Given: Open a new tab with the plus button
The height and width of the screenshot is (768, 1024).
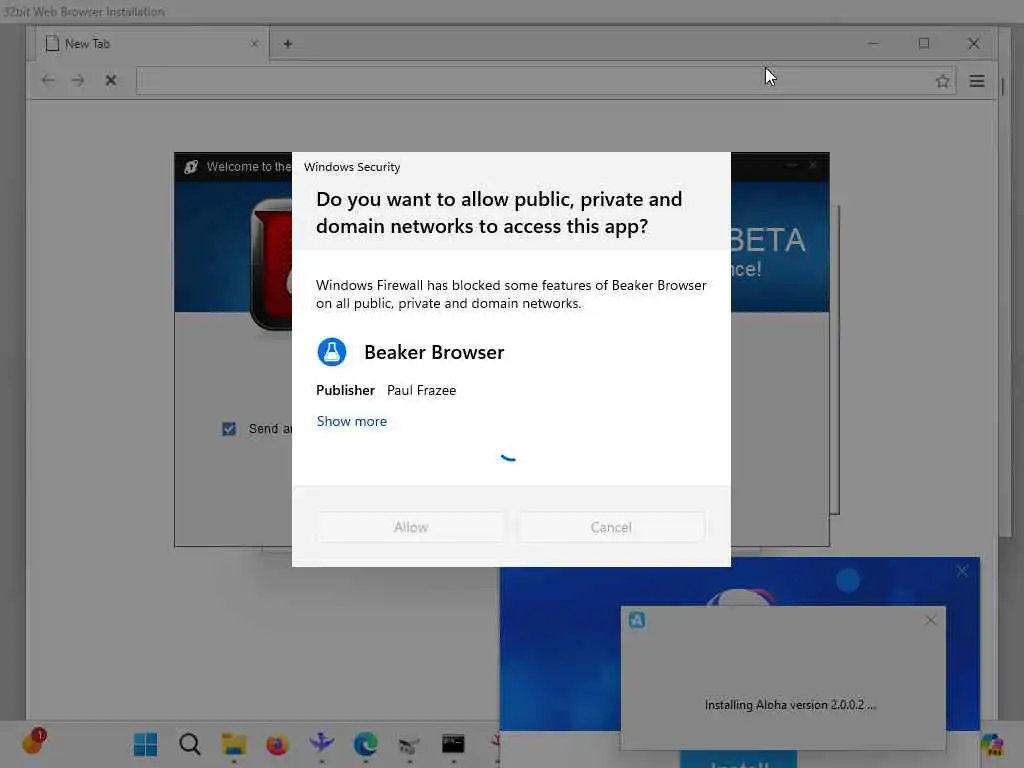Looking at the screenshot, I should pyautogui.click(x=287, y=44).
